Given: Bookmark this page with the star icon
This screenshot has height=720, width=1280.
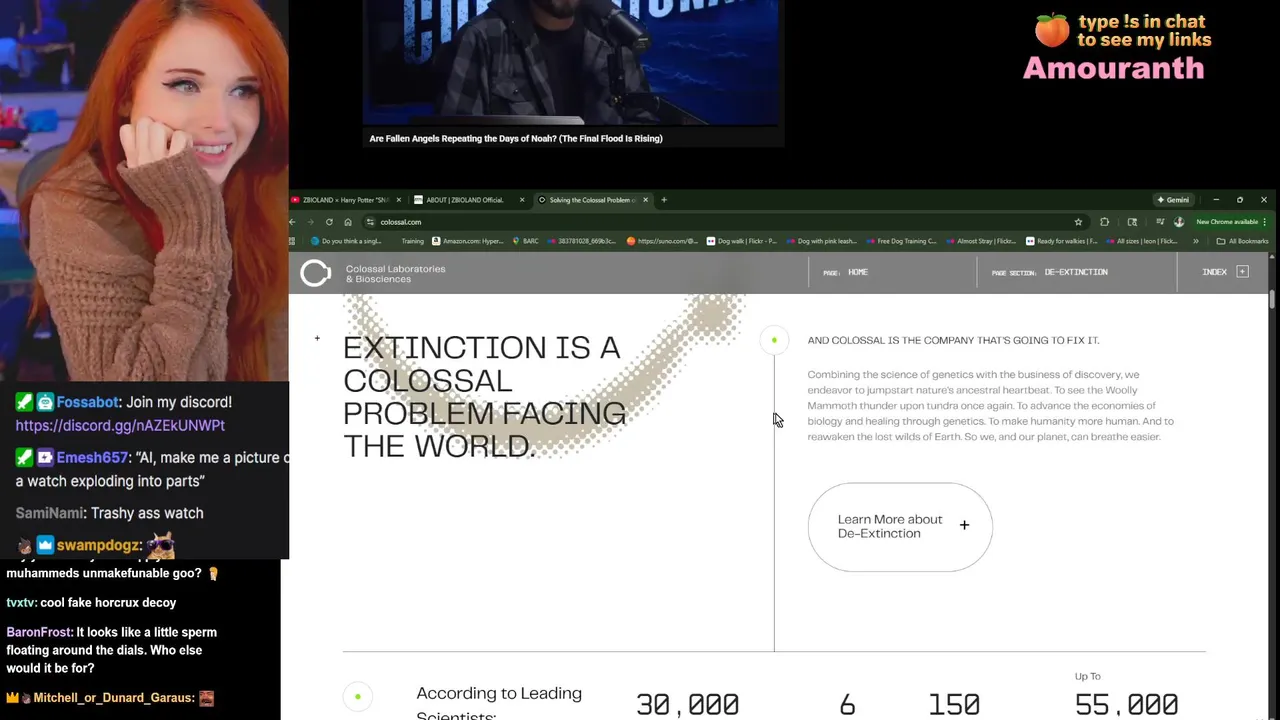Looking at the screenshot, I should [x=1078, y=222].
